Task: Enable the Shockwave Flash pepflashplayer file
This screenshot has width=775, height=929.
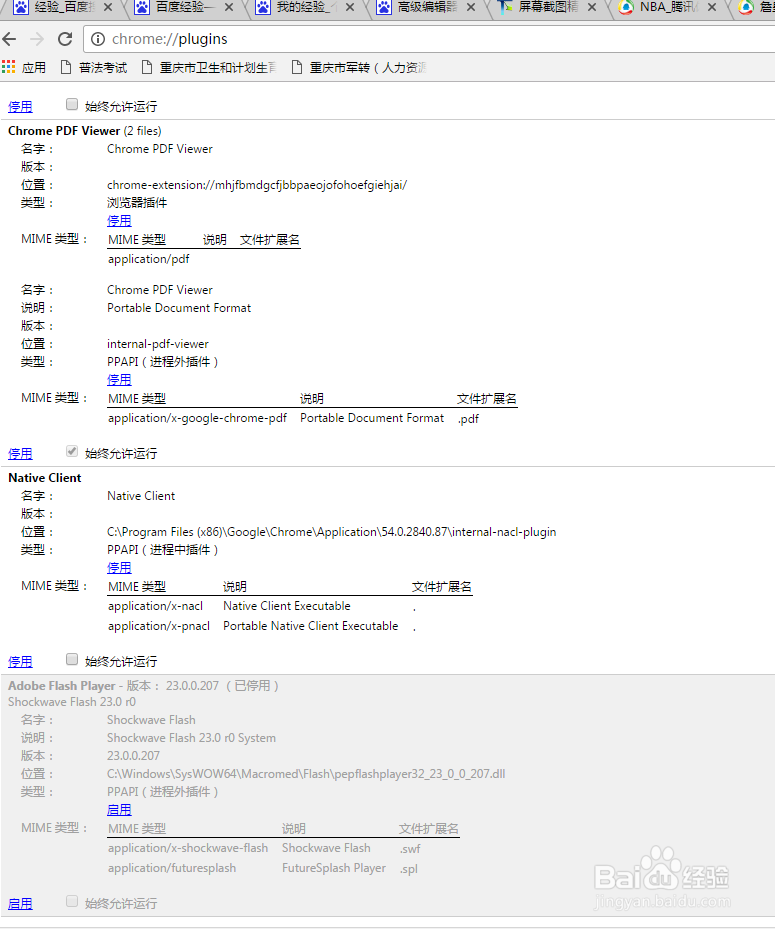Action: (x=119, y=809)
